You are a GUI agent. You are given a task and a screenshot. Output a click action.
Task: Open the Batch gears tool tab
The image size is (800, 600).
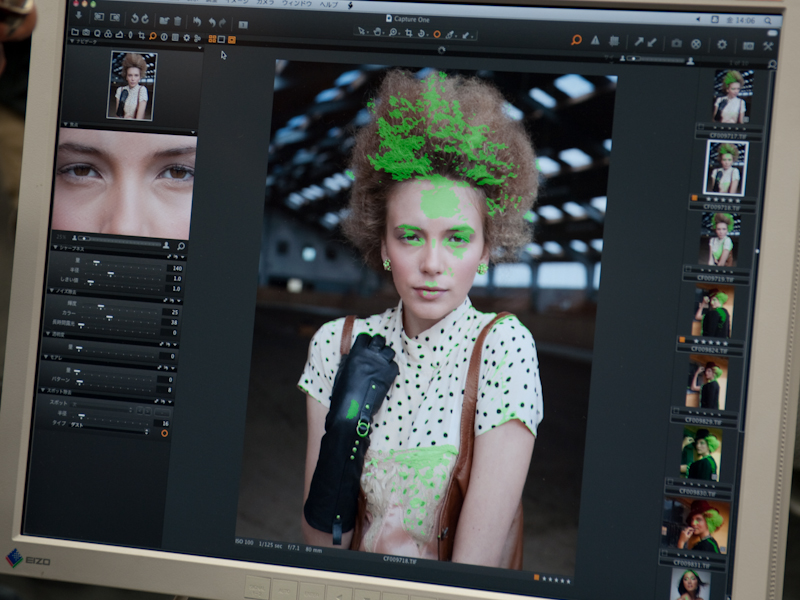tap(197, 38)
